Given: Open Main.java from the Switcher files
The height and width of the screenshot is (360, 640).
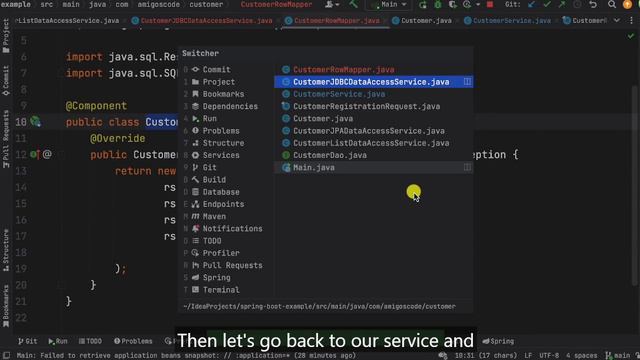Looking at the screenshot, I should 373,167.
